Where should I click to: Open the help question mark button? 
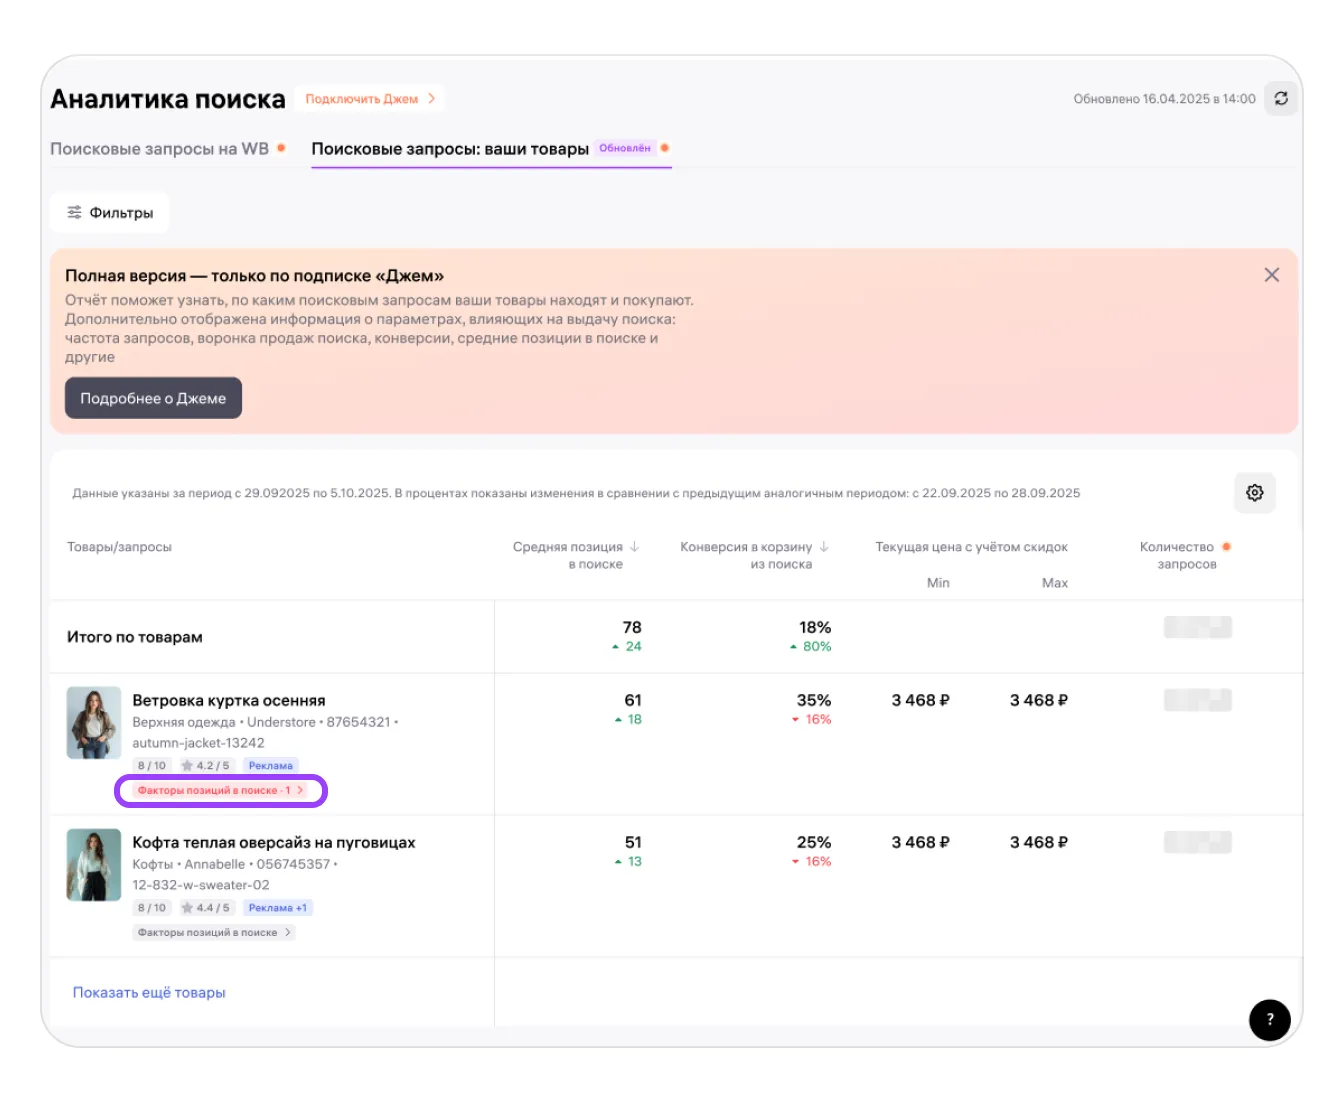click(x=1269, y=1019)
